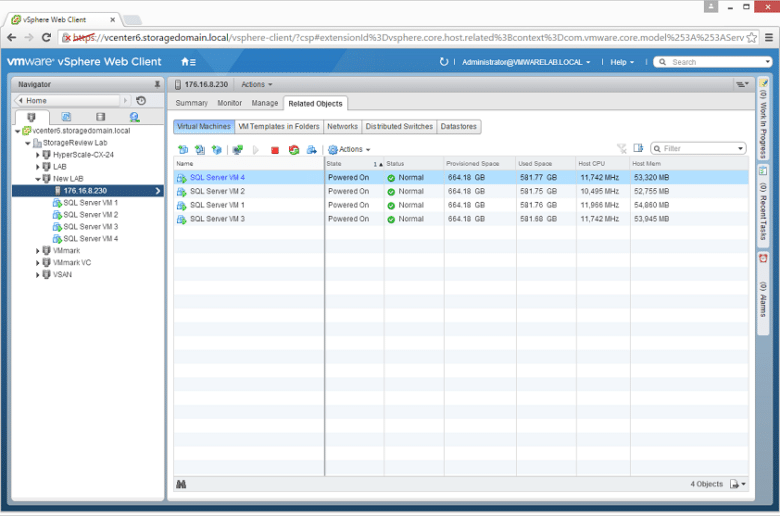
Task: Select SQL Server VM 2 row in table
Action: point(461,192)
